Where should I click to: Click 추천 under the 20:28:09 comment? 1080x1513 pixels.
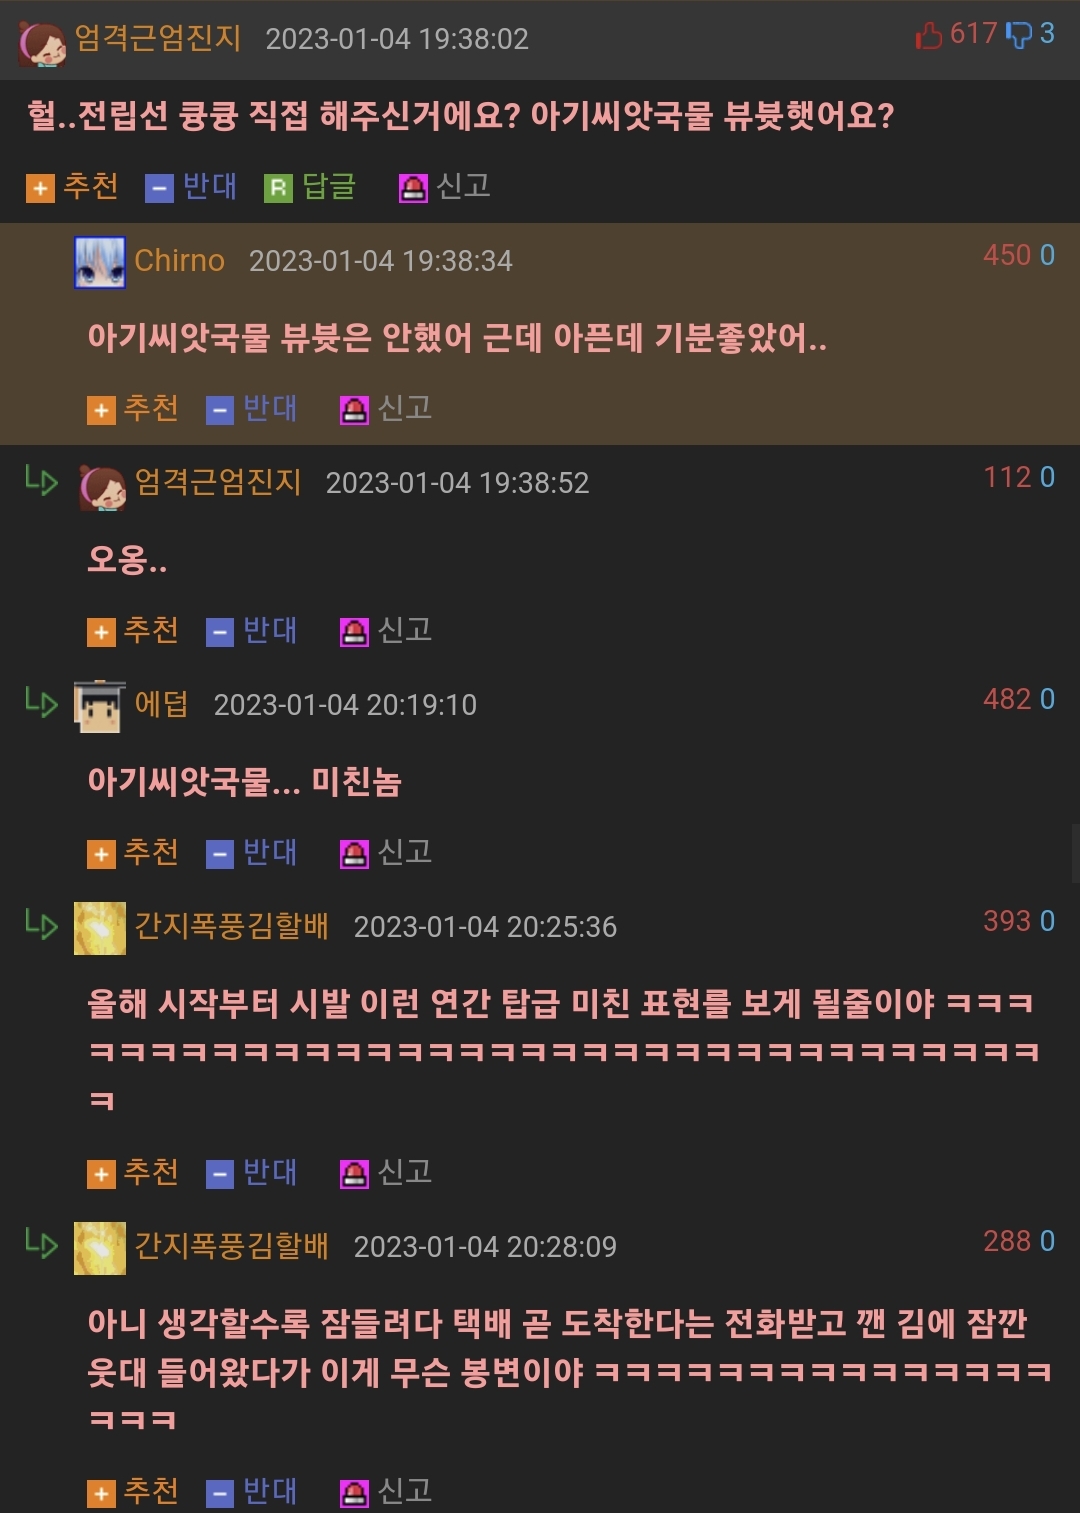(x=133, y=1491)
